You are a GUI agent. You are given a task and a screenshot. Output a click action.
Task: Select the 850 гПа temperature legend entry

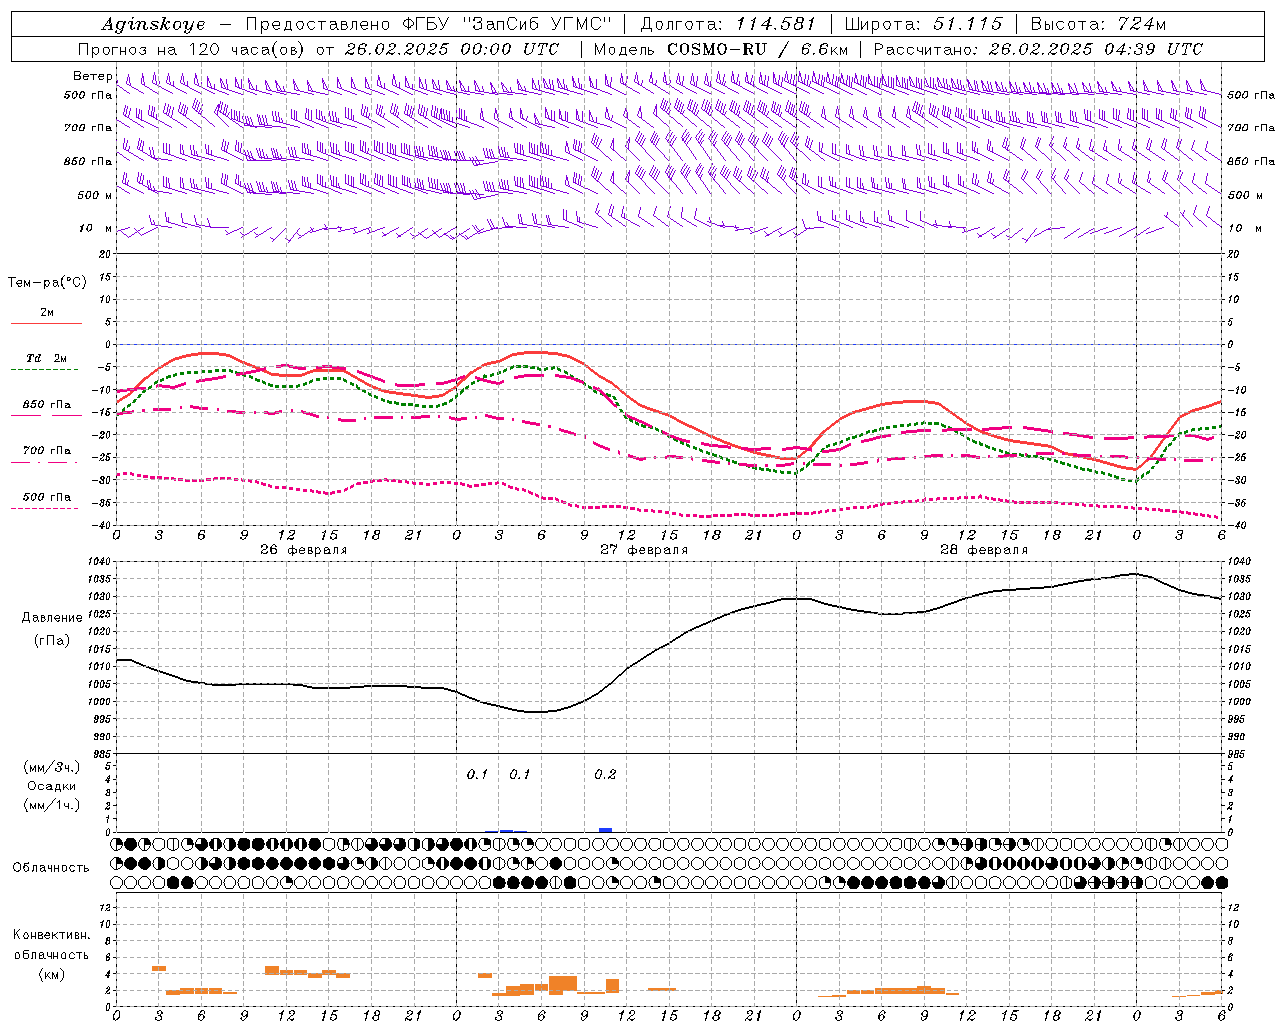tap(46, 408)
